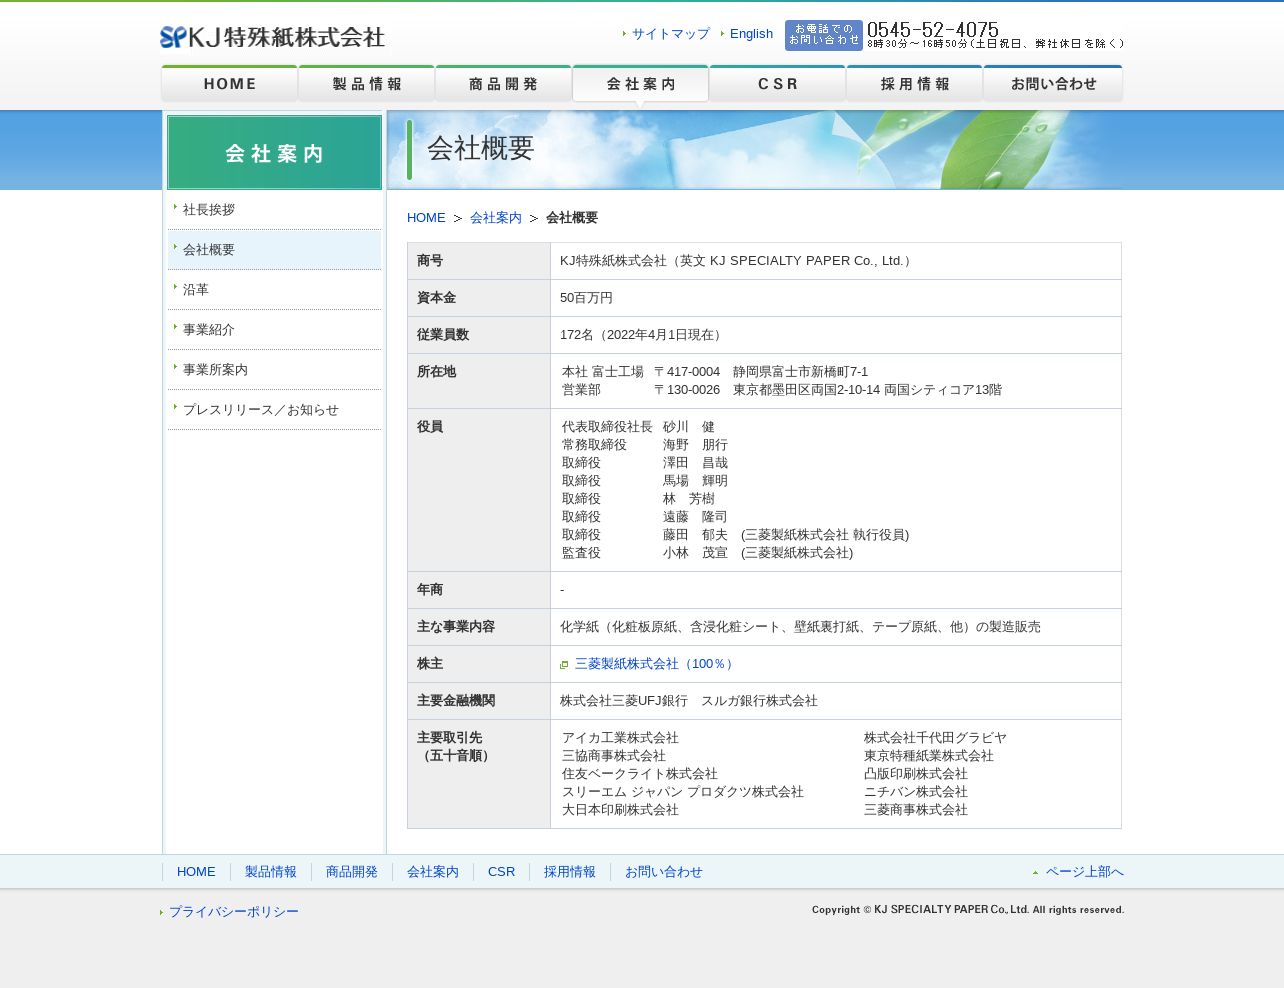Screen dimensions: 1284x988
Task: Click the business description starting with 化学紙
Action: coord(800,627)
